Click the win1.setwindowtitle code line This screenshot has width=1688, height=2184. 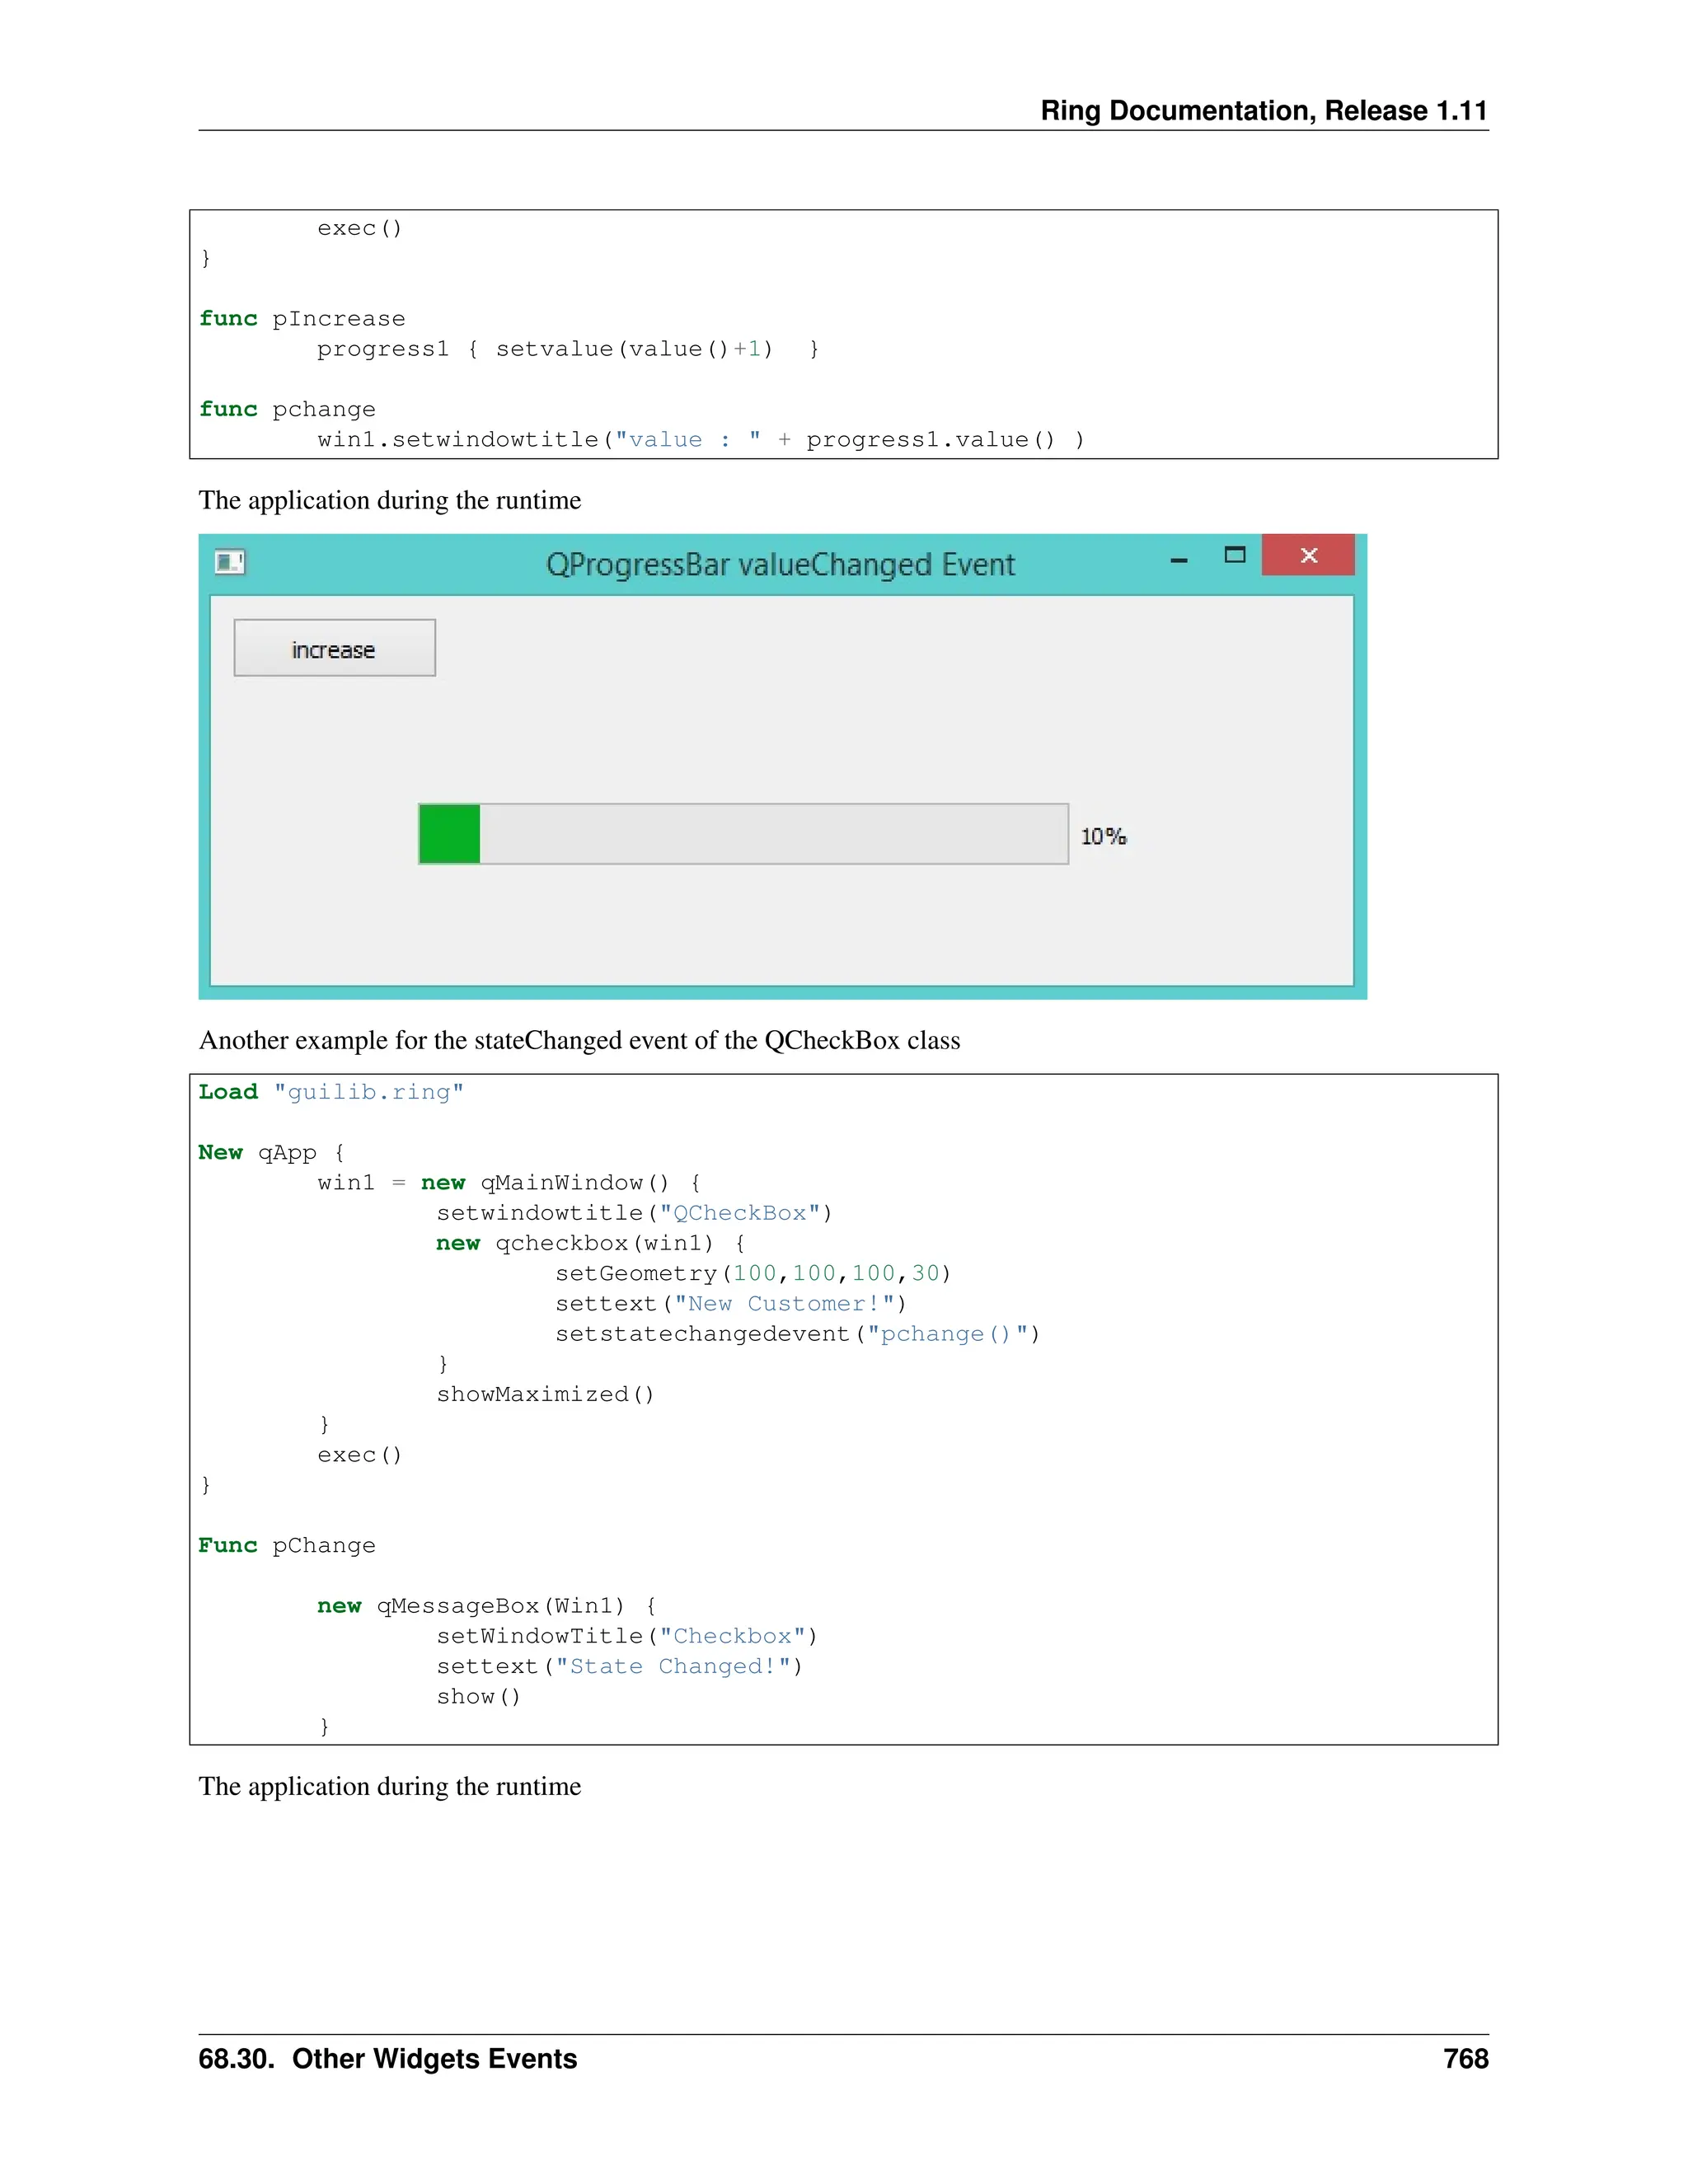click(700, 440)
